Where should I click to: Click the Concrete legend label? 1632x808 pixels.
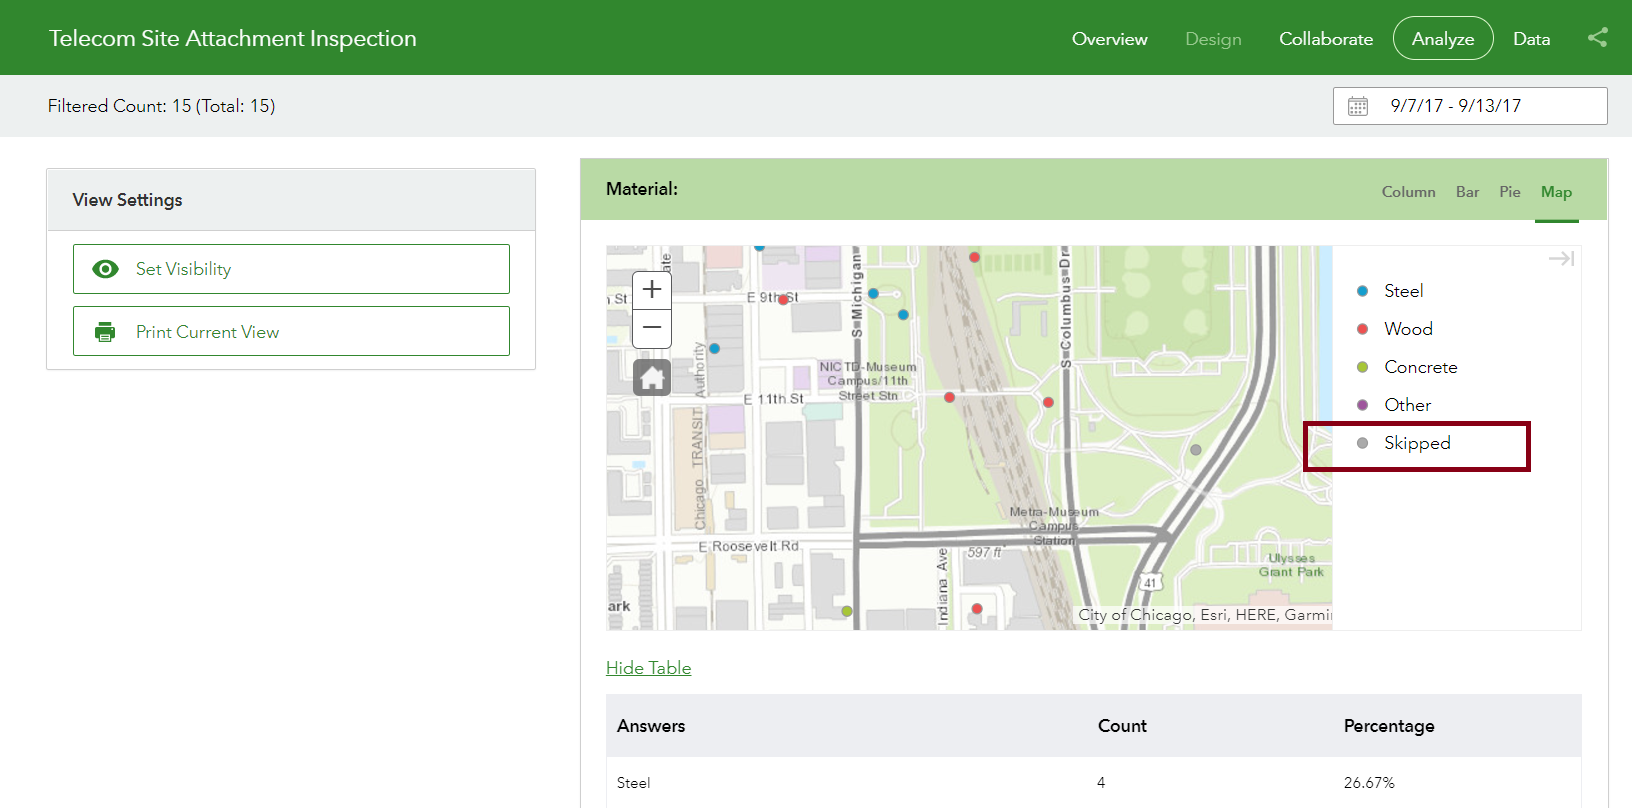[1421, 367]
